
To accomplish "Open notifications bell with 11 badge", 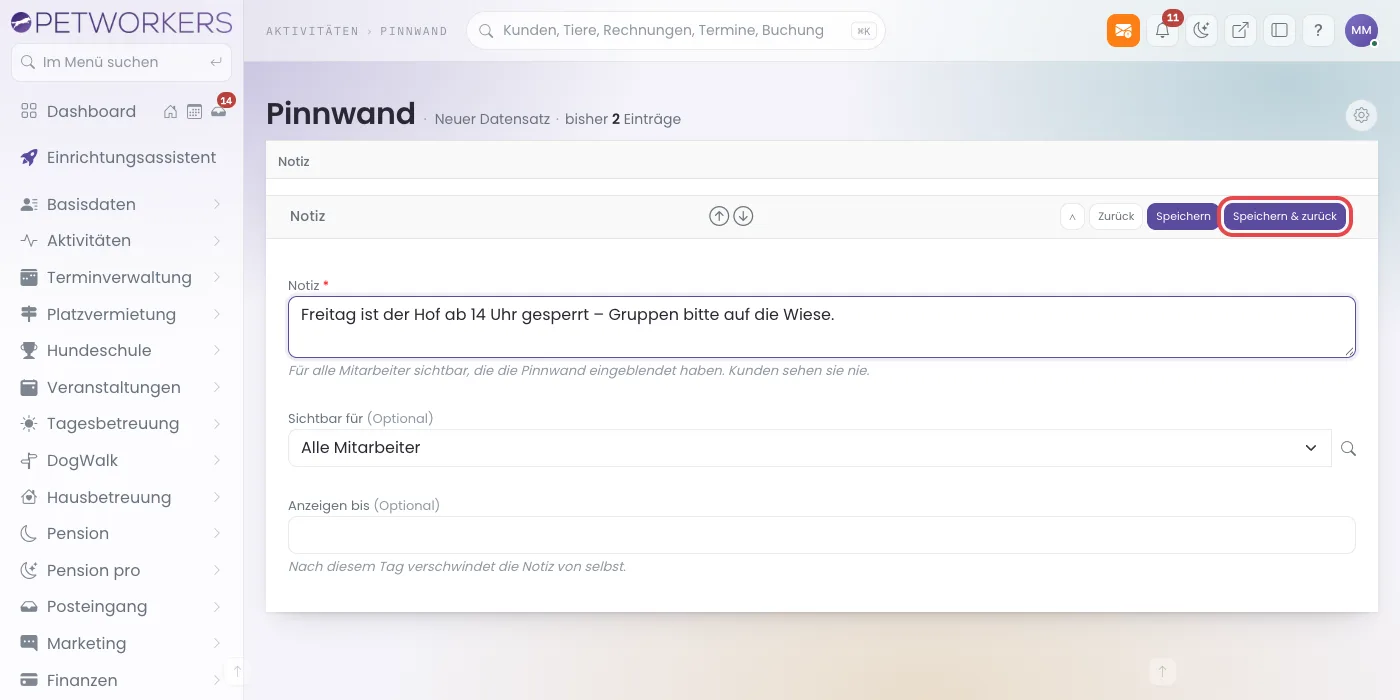I will tap(1162, 31).
